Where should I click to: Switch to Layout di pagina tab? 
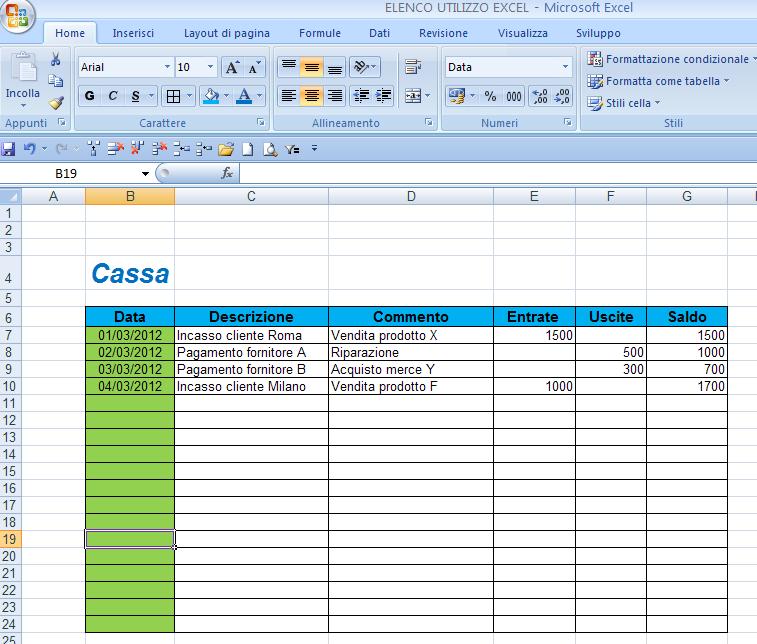click(226, 33)
